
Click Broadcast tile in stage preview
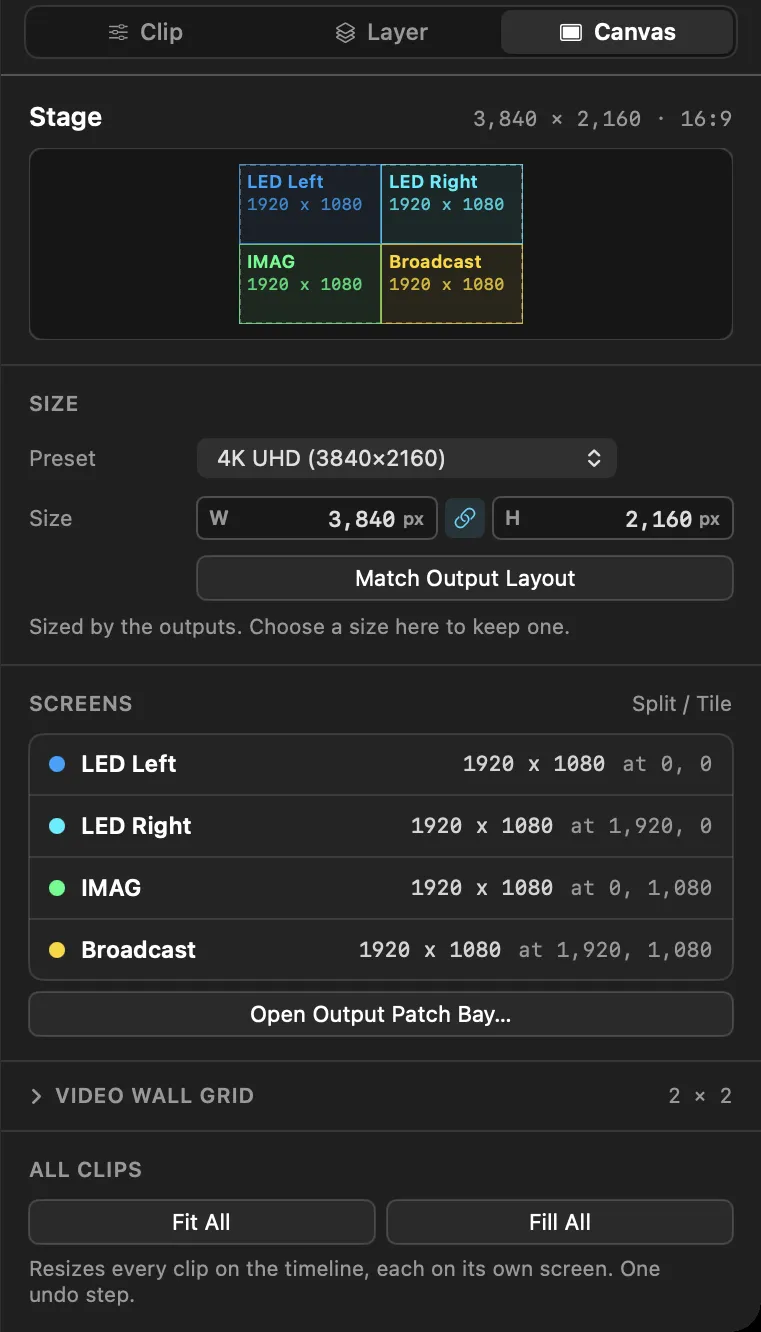pyautogui.click(x=452, y=284)
